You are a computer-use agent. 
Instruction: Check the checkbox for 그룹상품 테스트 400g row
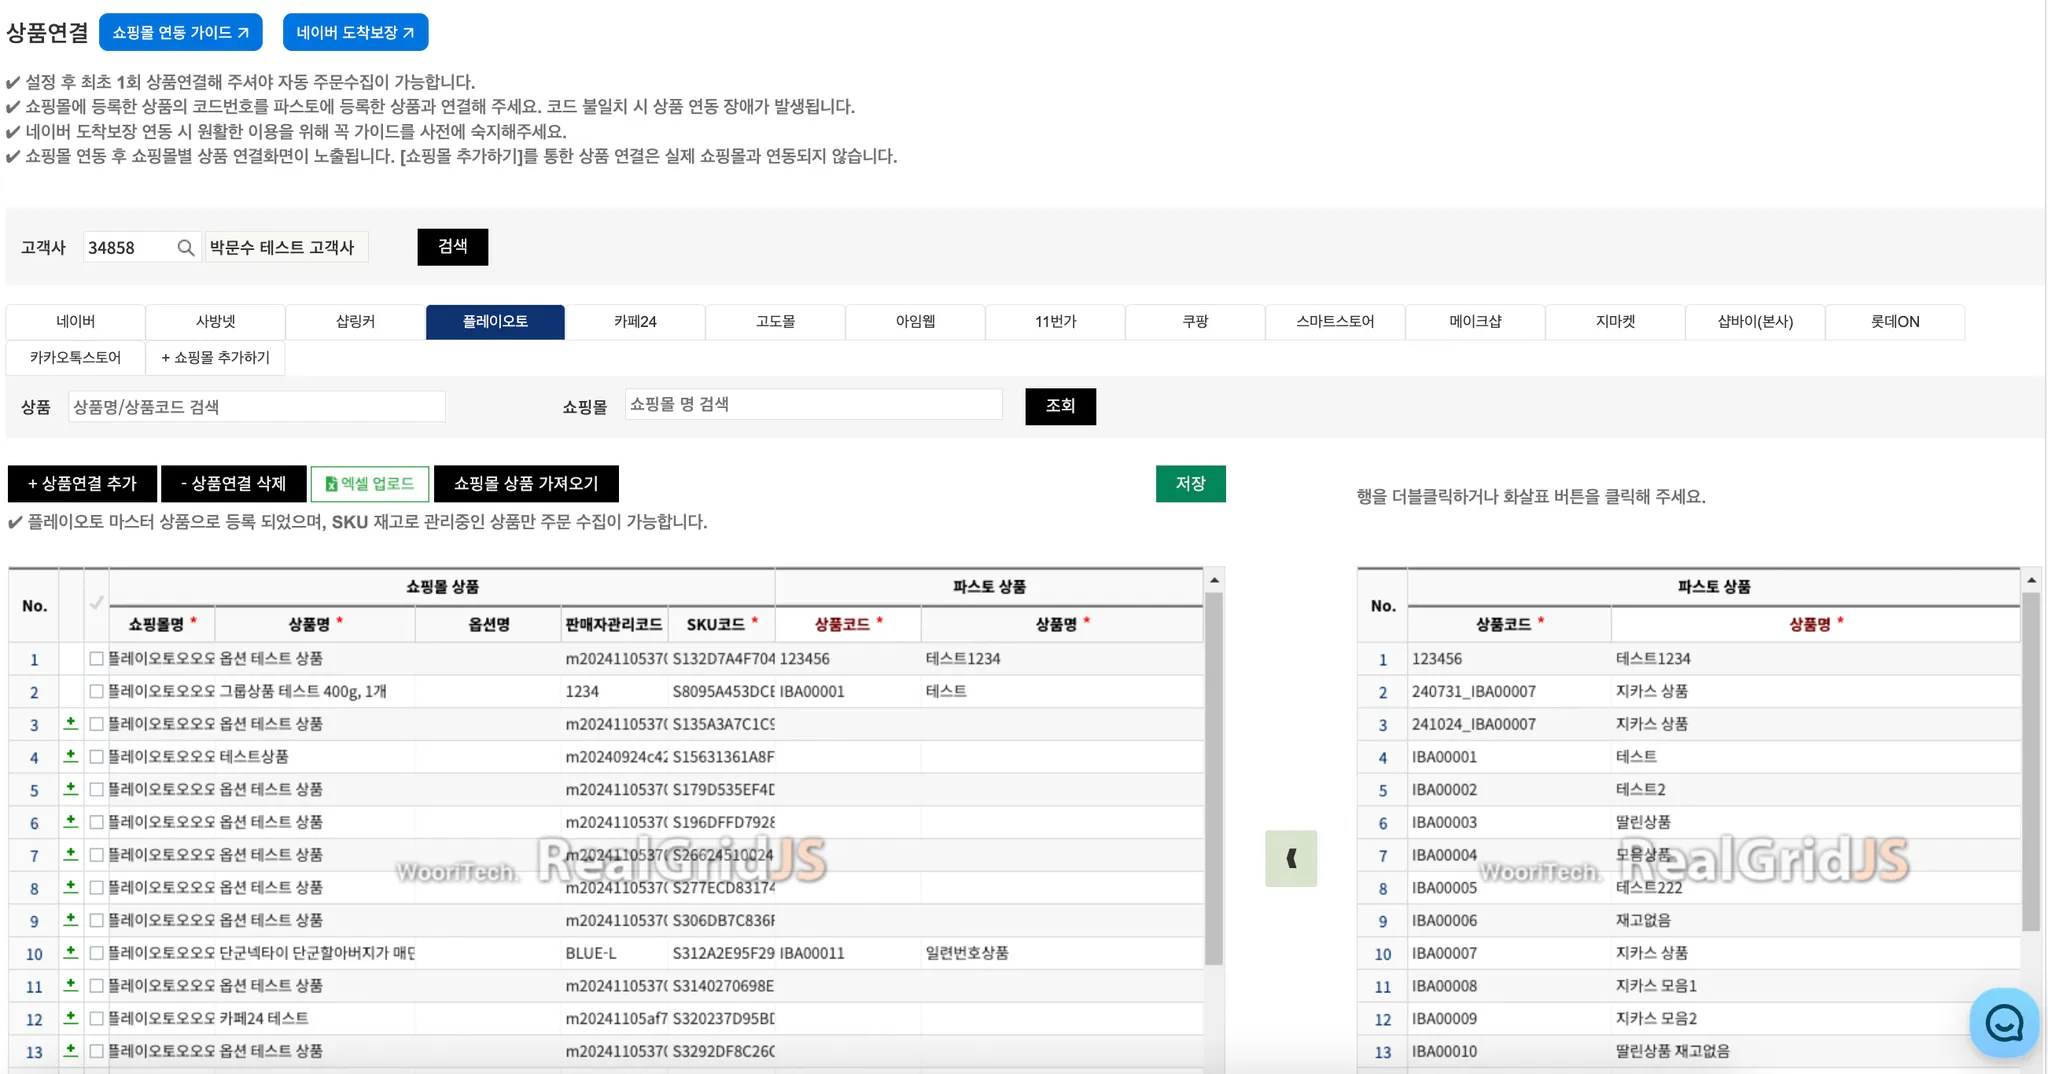pos(96,691)
